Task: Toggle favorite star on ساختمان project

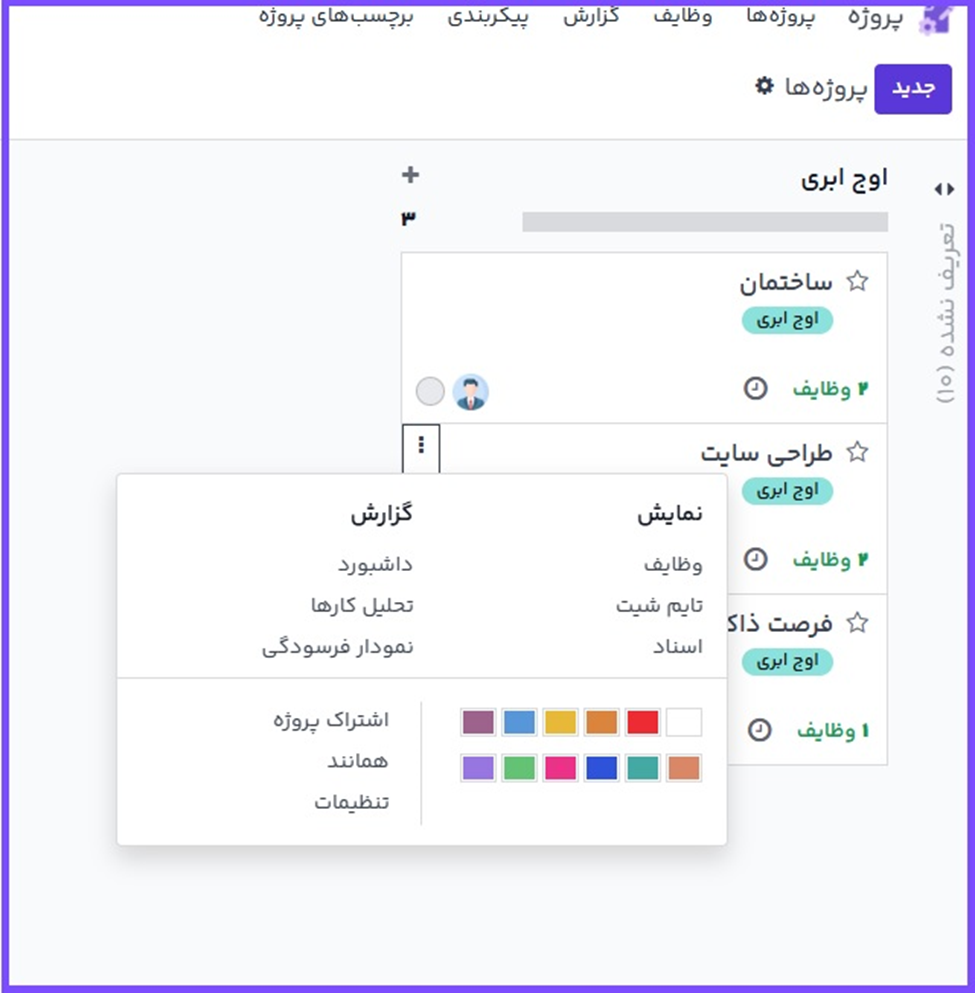Action: [857, 282]
